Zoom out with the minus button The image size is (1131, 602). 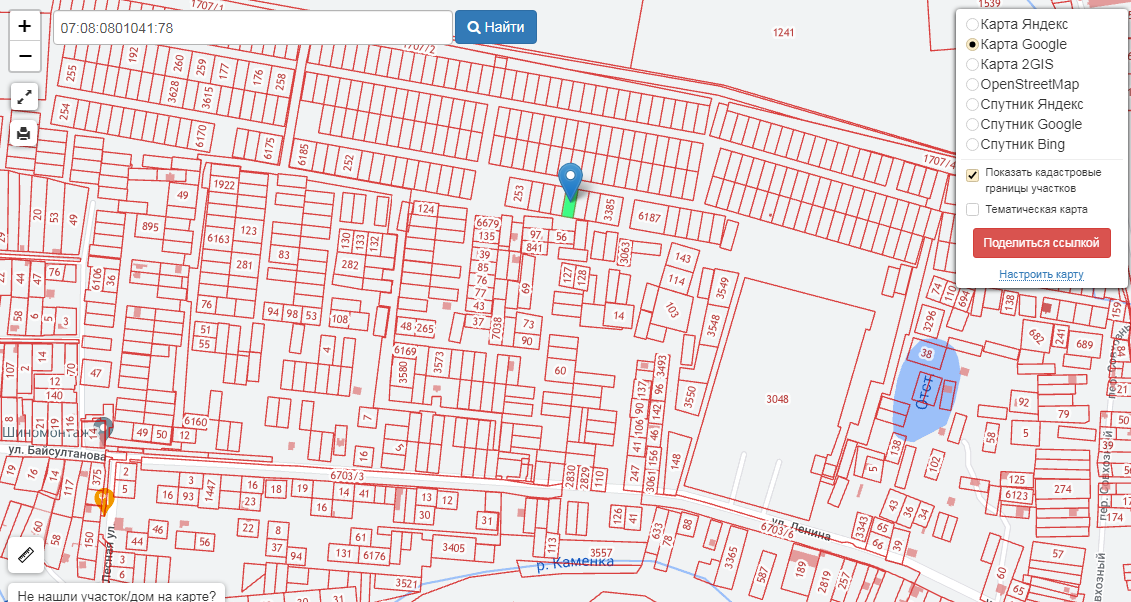(25, 56)
